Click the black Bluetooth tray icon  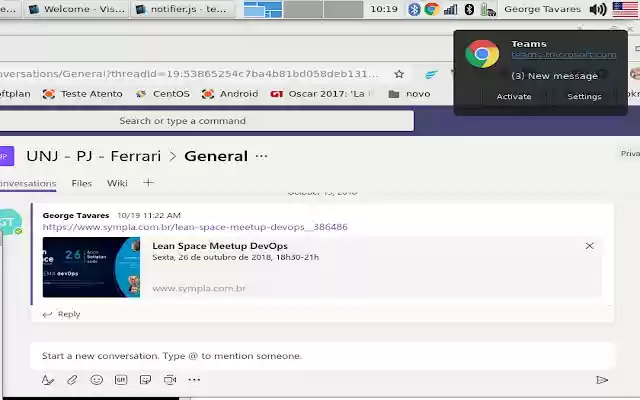point(469,9)
